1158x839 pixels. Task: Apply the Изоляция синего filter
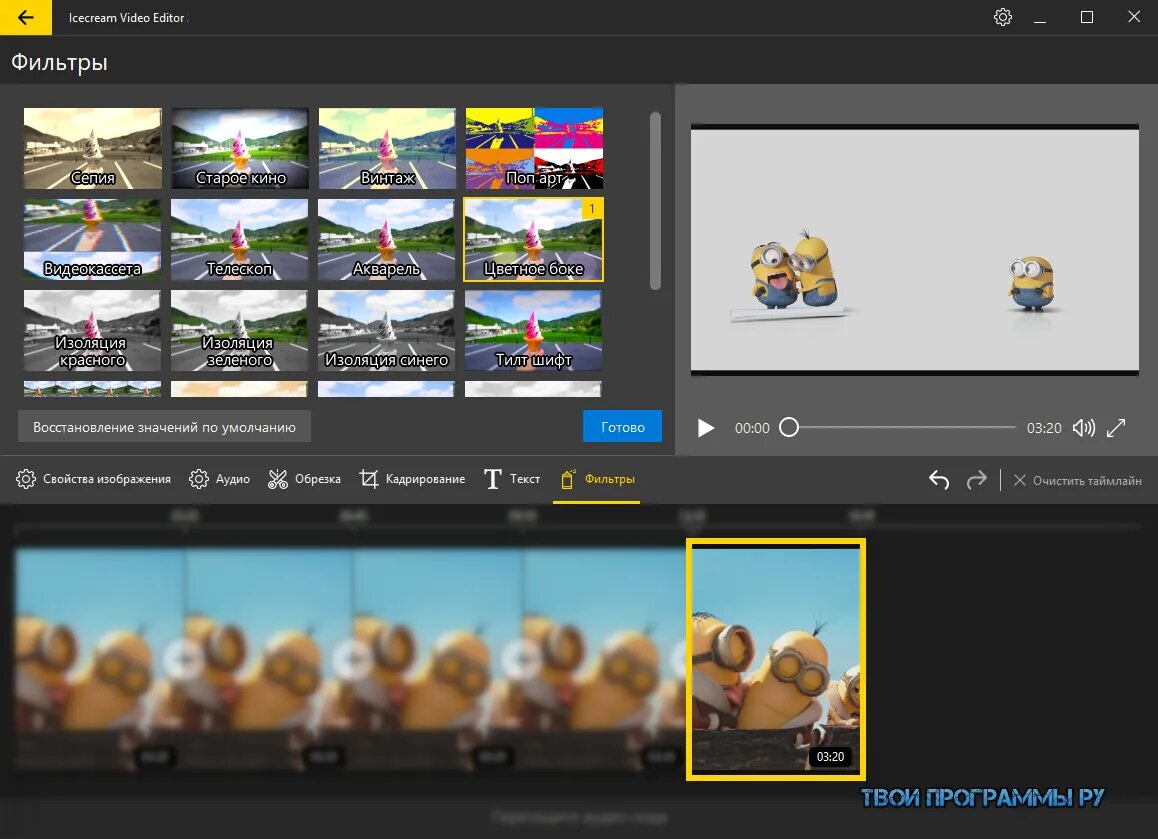point(387,330)
